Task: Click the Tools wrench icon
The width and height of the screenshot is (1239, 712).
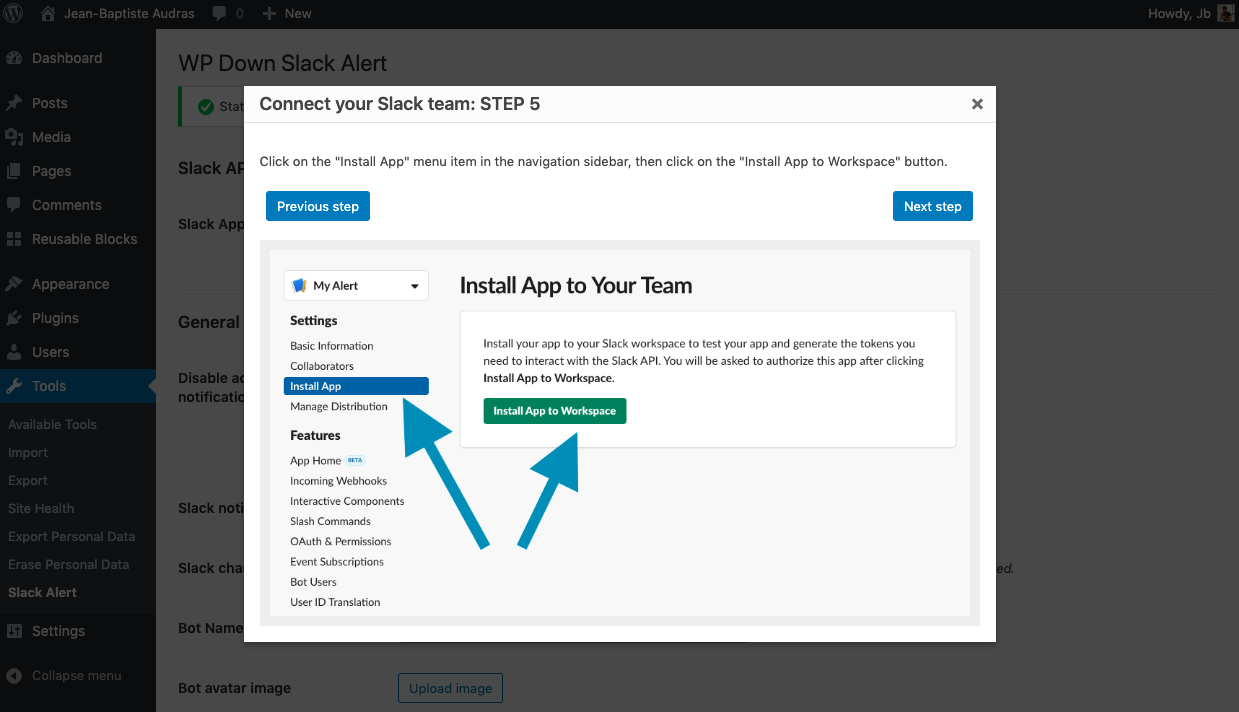Action: tap(14, 386)
